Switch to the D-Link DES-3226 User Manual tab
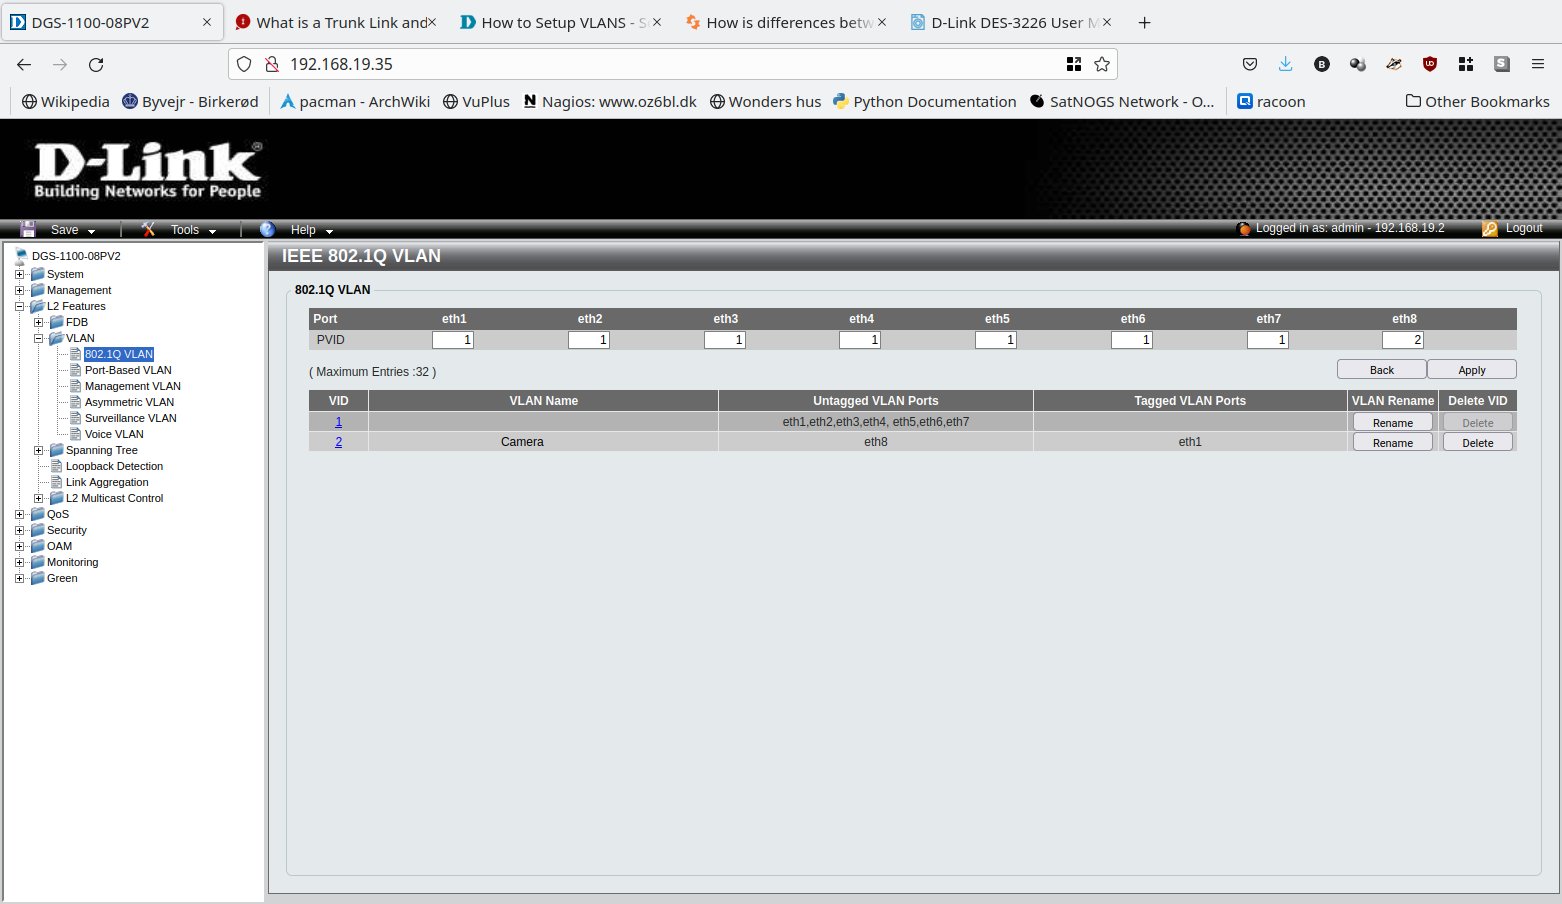 point(1005,22)
